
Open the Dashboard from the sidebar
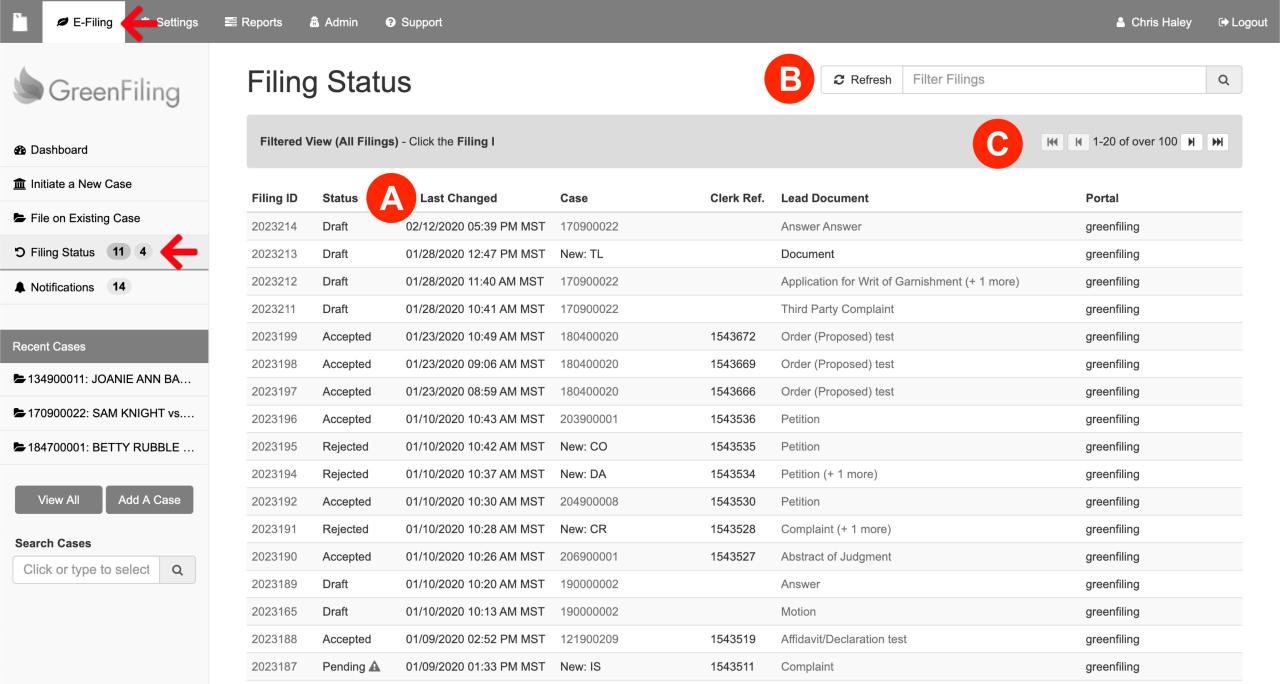tap(20, 149)
